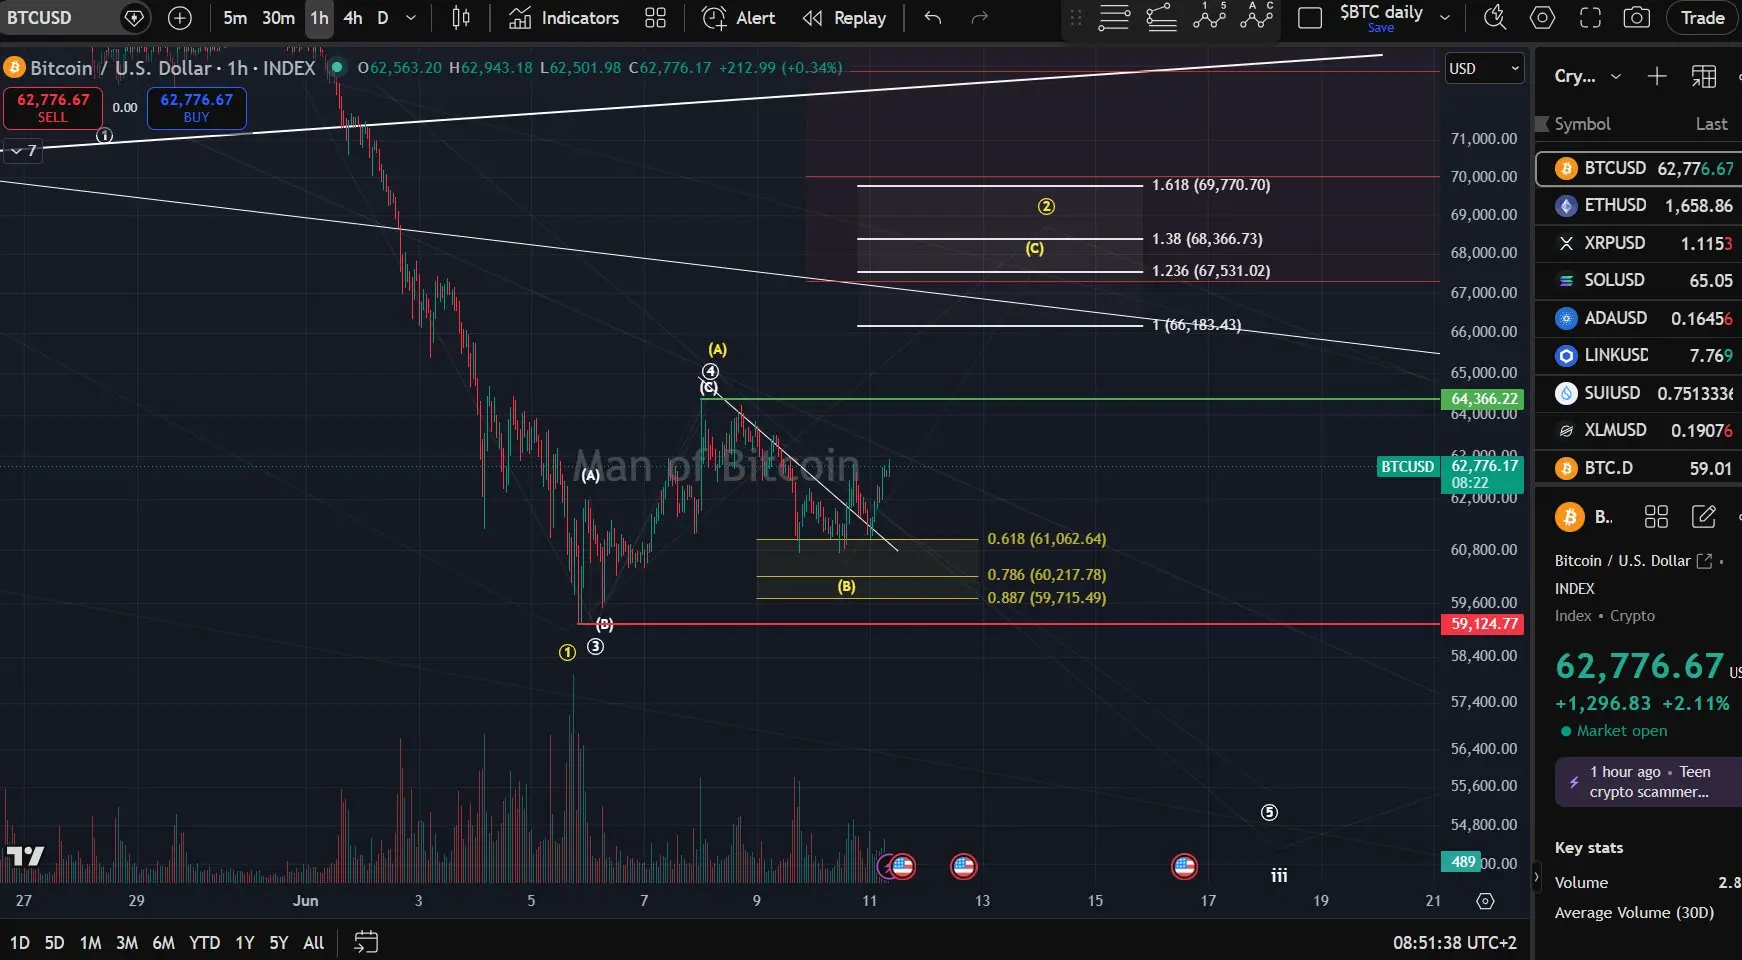
Task: Set the date range to All
Action: tap(313, 942)
